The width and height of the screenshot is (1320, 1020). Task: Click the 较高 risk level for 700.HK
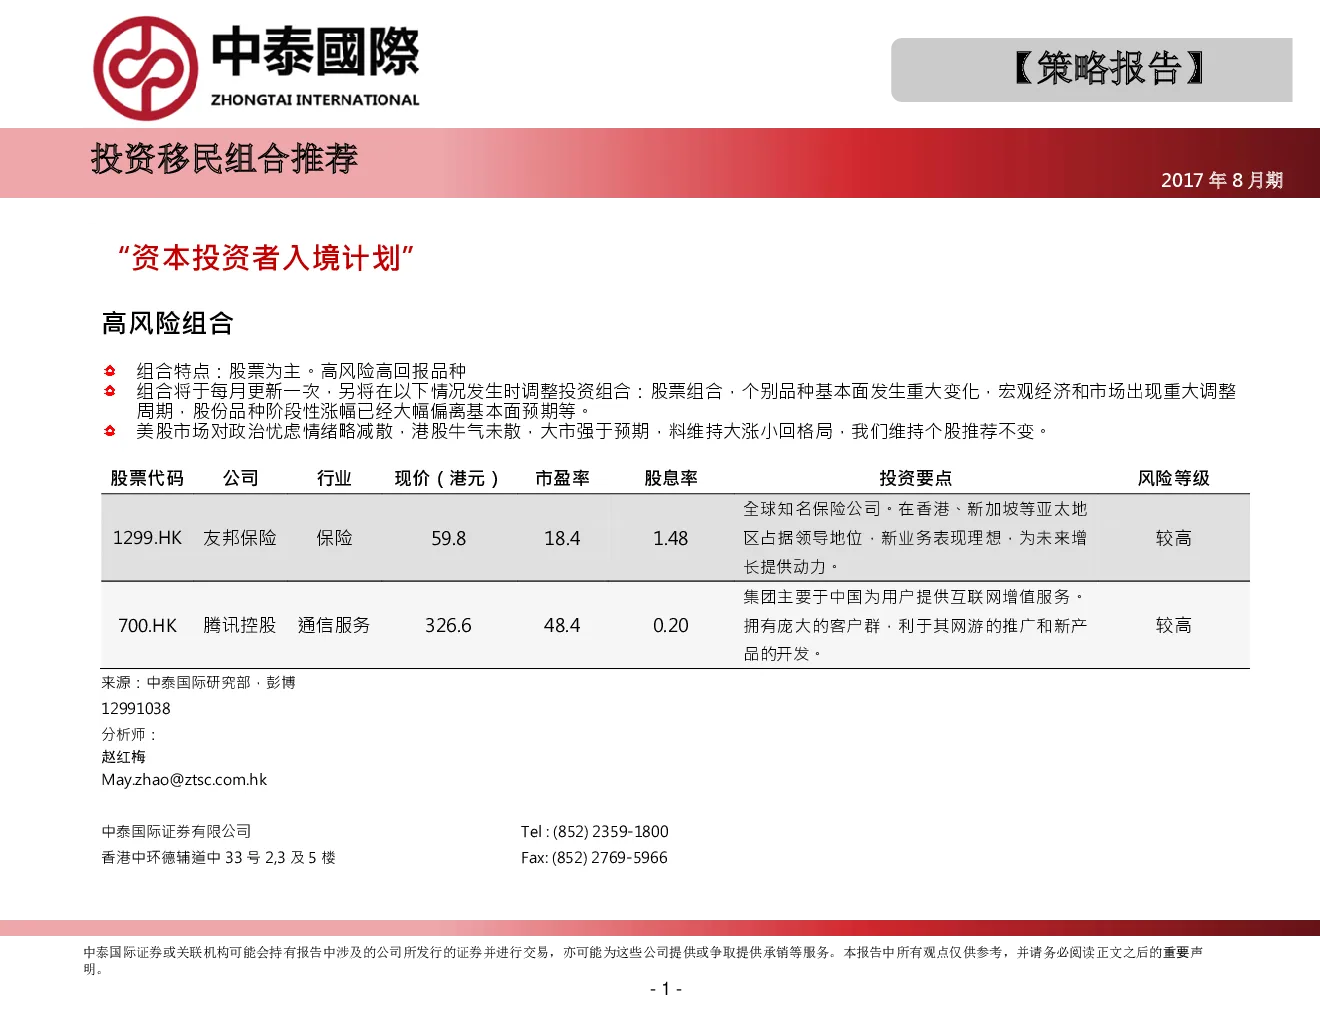(1173, 625)
